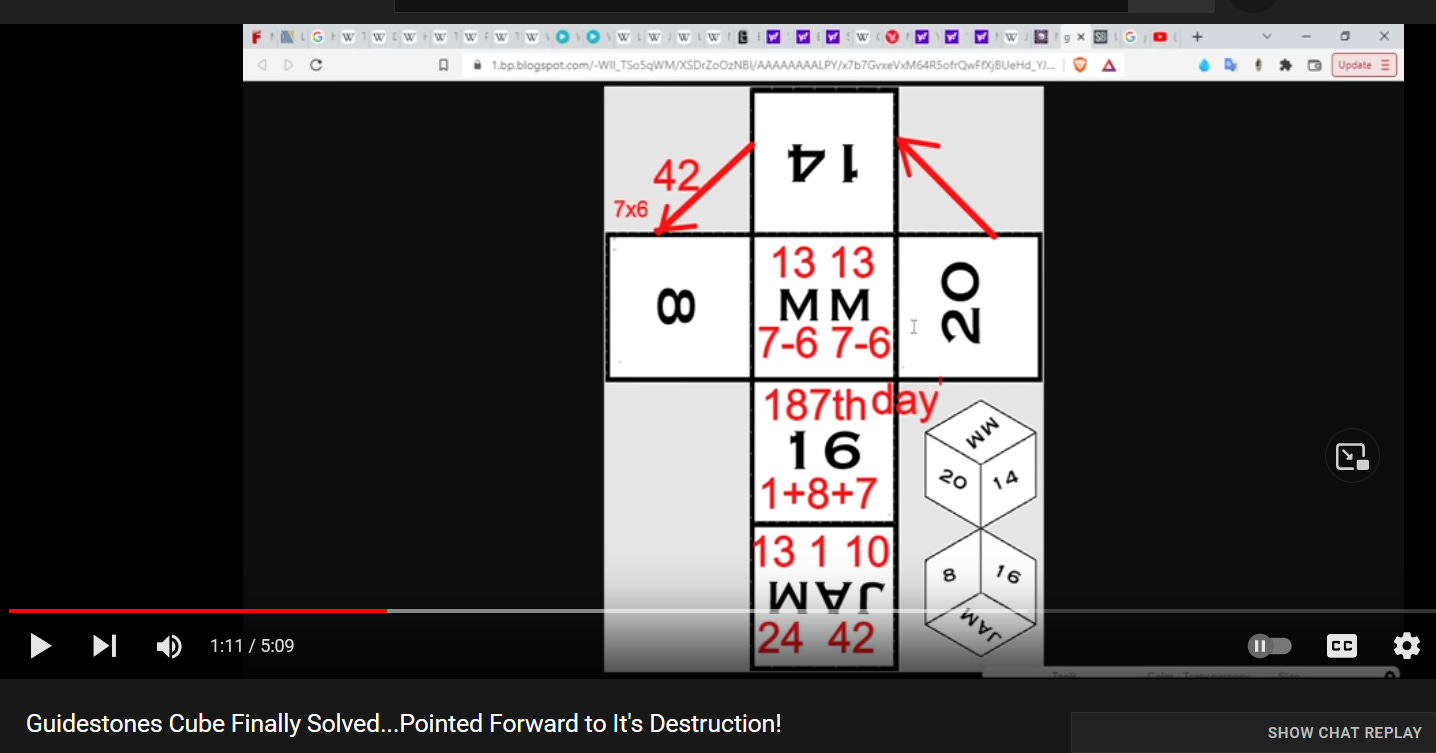The width and height of the screenshot is (1436, 753).
Task: Click the blogspot URL address bar
Action: [x=773, y=65]
